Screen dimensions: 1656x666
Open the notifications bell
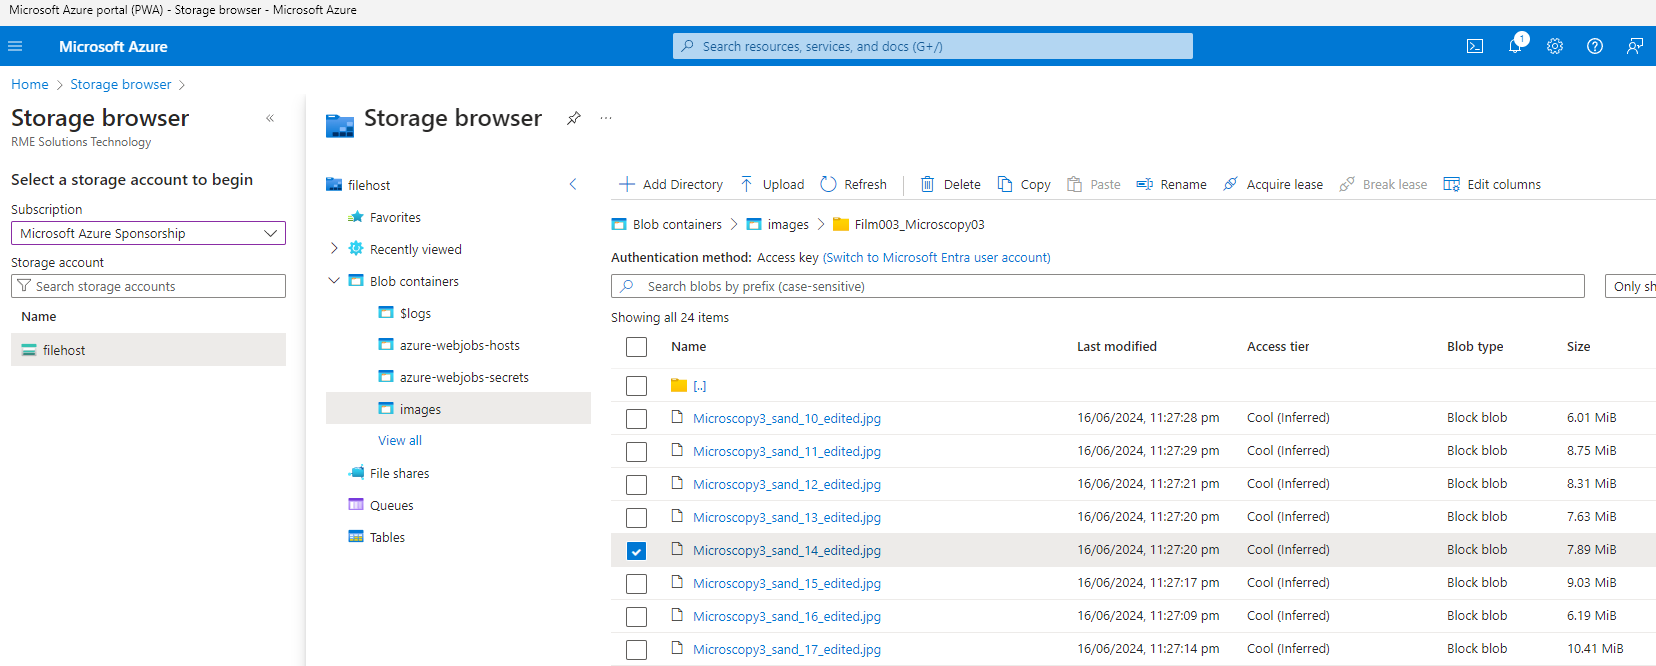coord(1515,46)
